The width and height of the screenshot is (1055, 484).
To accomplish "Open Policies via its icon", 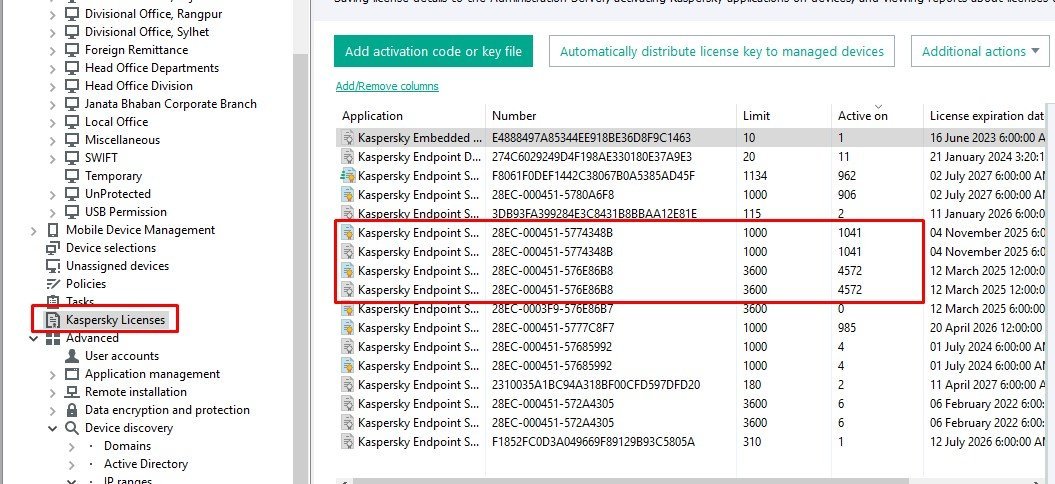I will coord(53,283).
